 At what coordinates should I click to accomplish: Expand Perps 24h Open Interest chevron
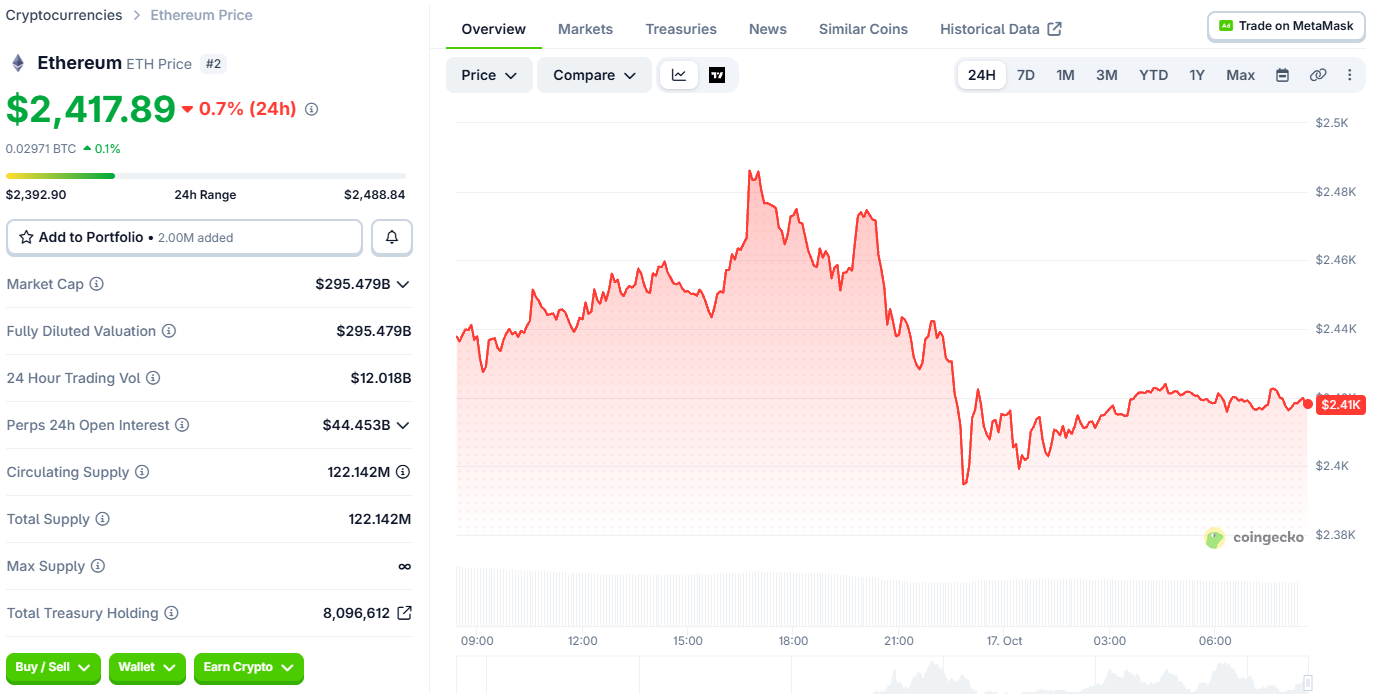point(403,425)
